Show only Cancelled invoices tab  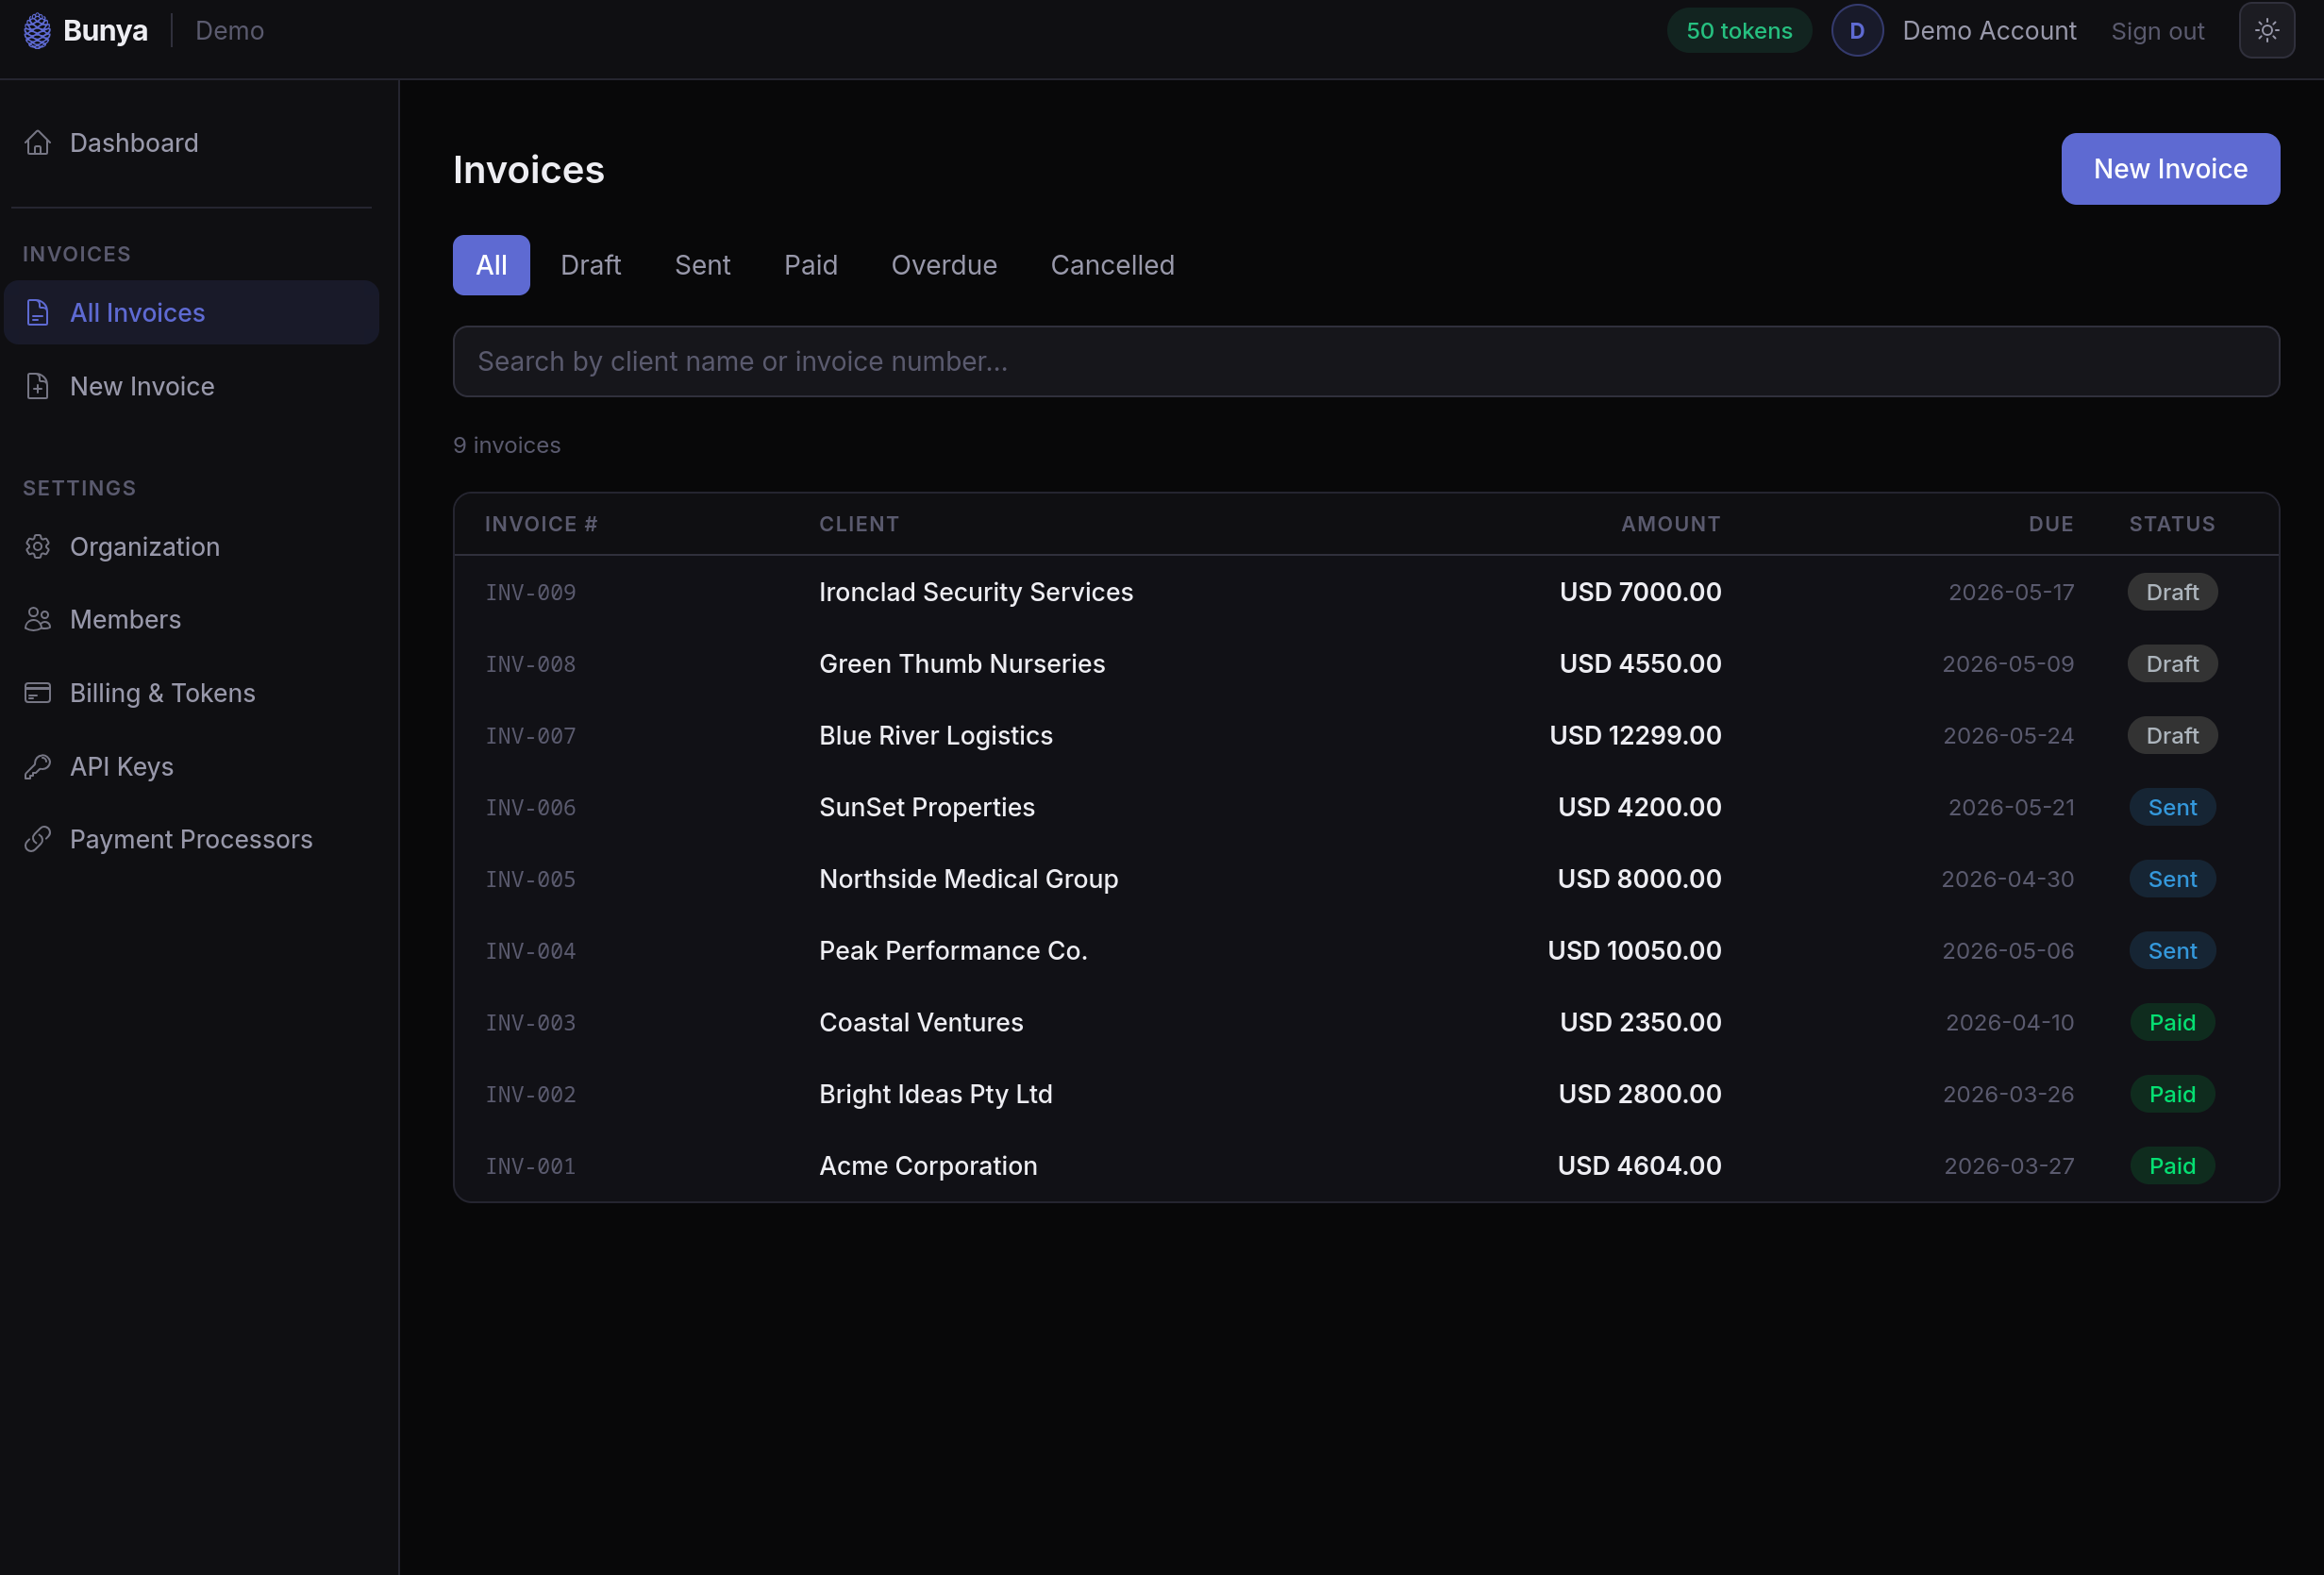[1111, 265]
